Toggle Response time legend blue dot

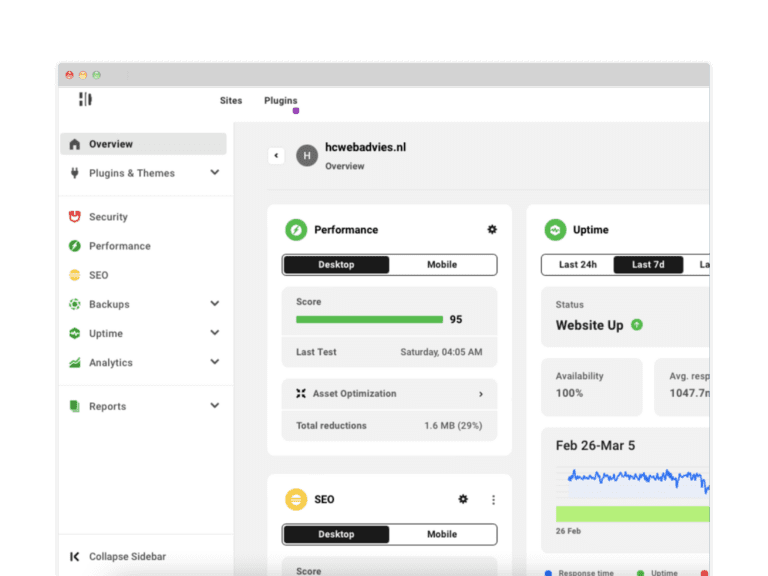coord(548,573)
